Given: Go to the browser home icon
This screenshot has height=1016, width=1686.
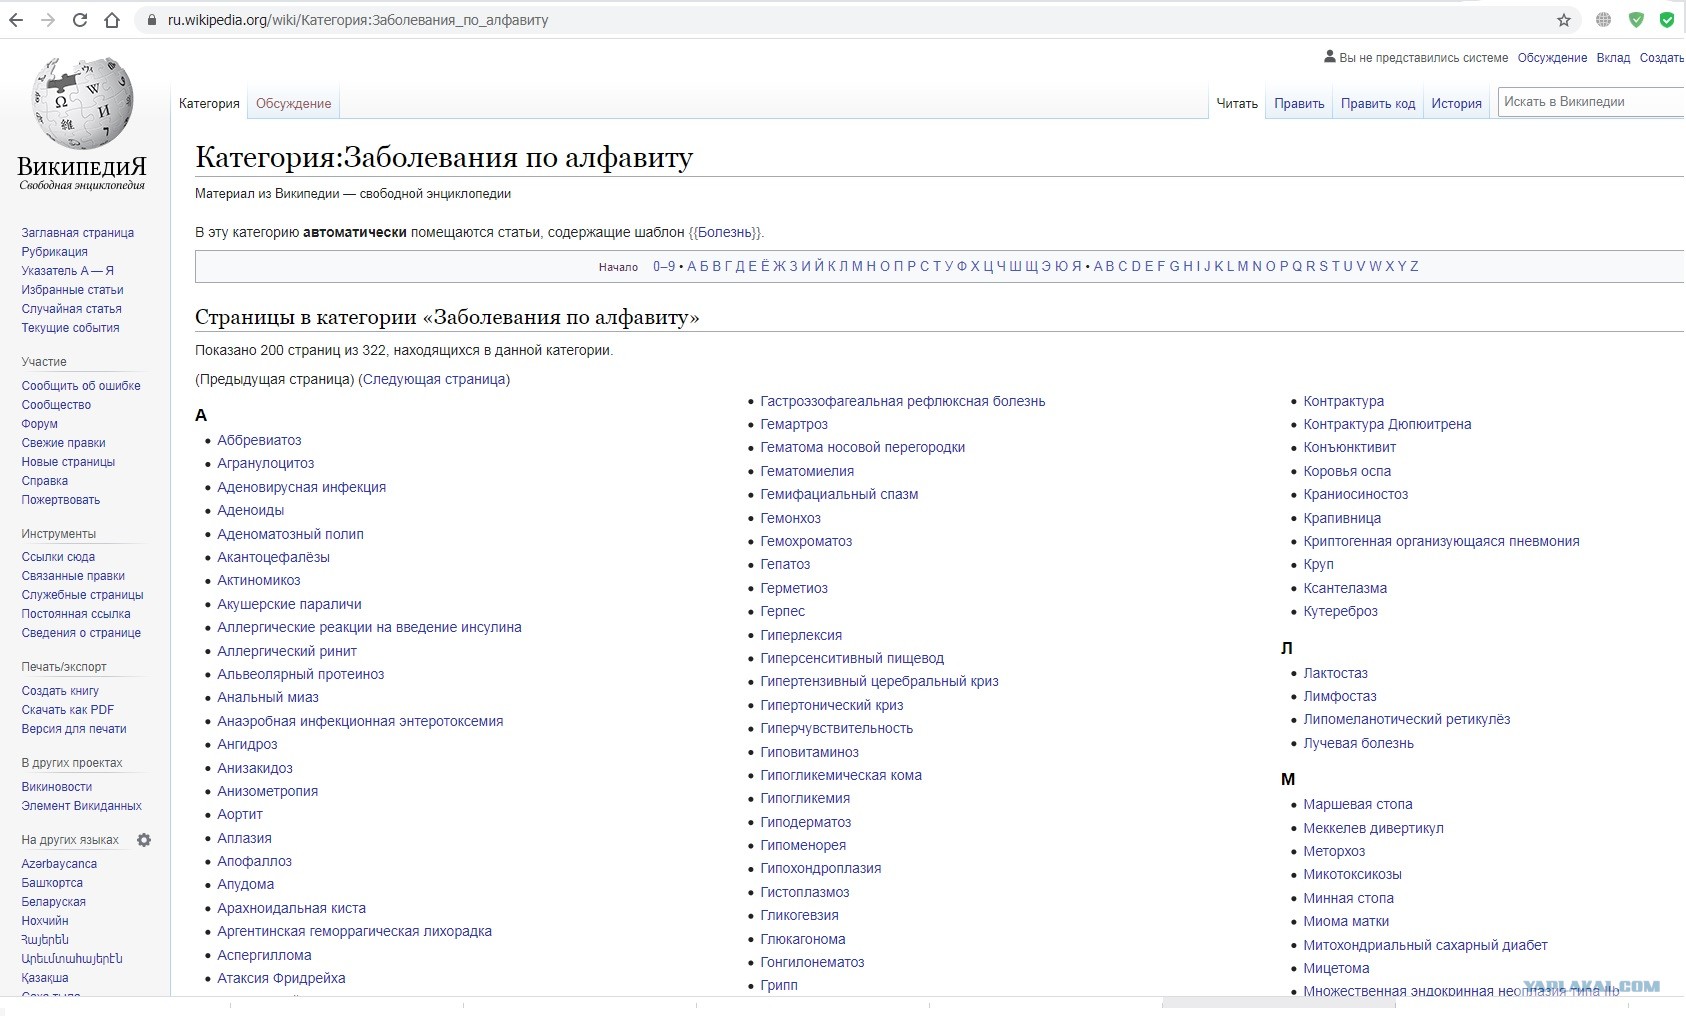Looking at the screenshot, I should click(x=112, y=20).
